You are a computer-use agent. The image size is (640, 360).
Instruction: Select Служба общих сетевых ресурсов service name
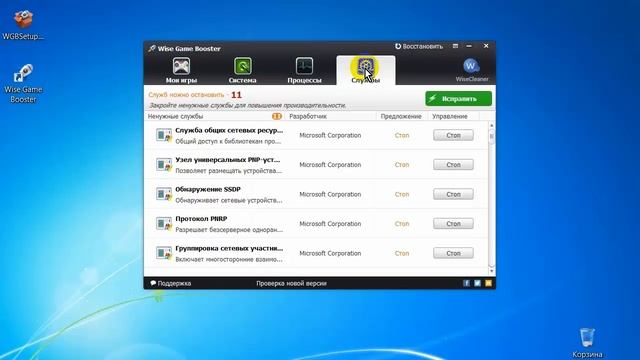tap(229, 130)
